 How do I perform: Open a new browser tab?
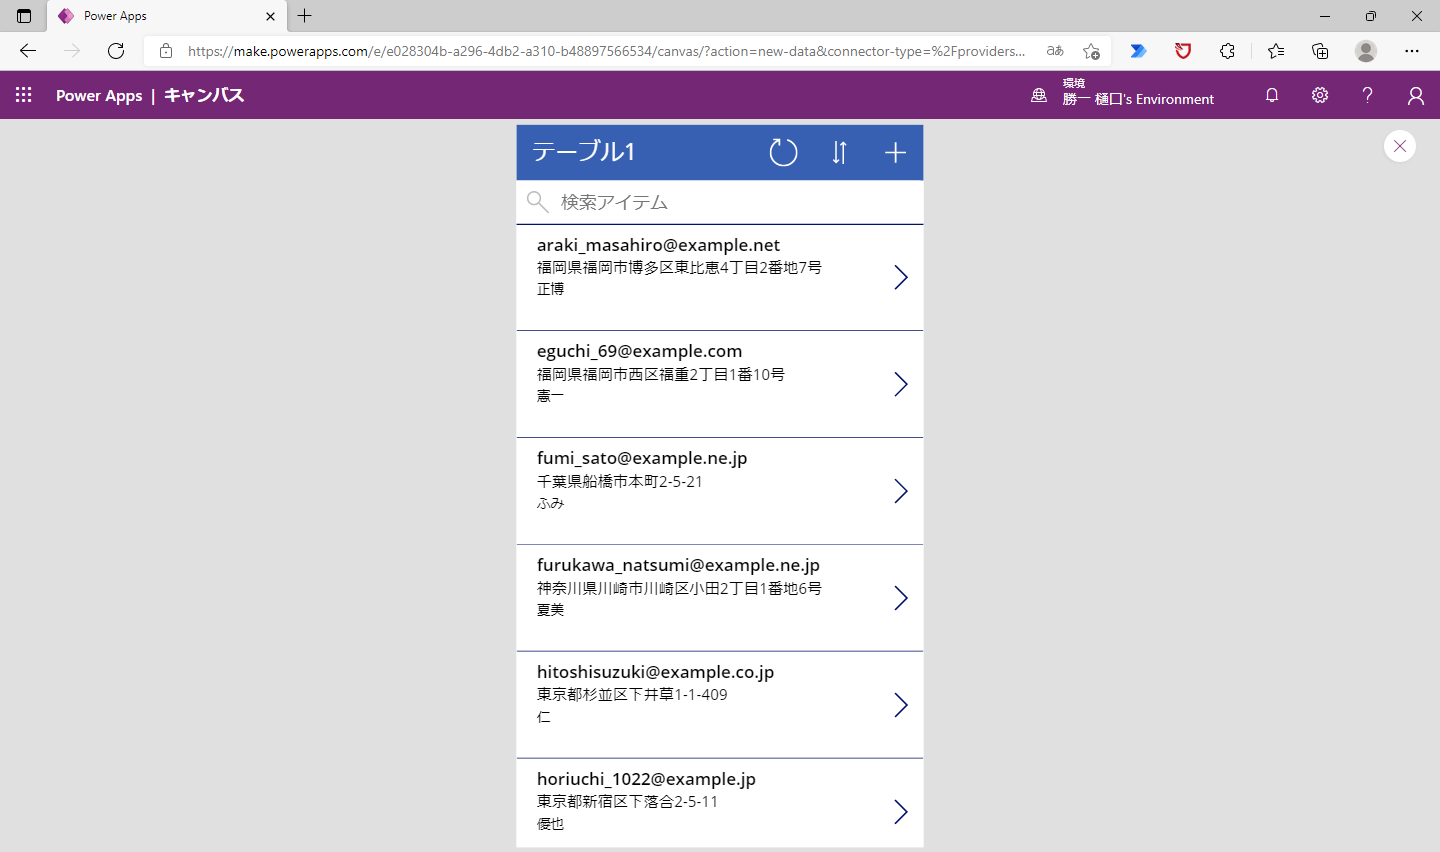305,16
